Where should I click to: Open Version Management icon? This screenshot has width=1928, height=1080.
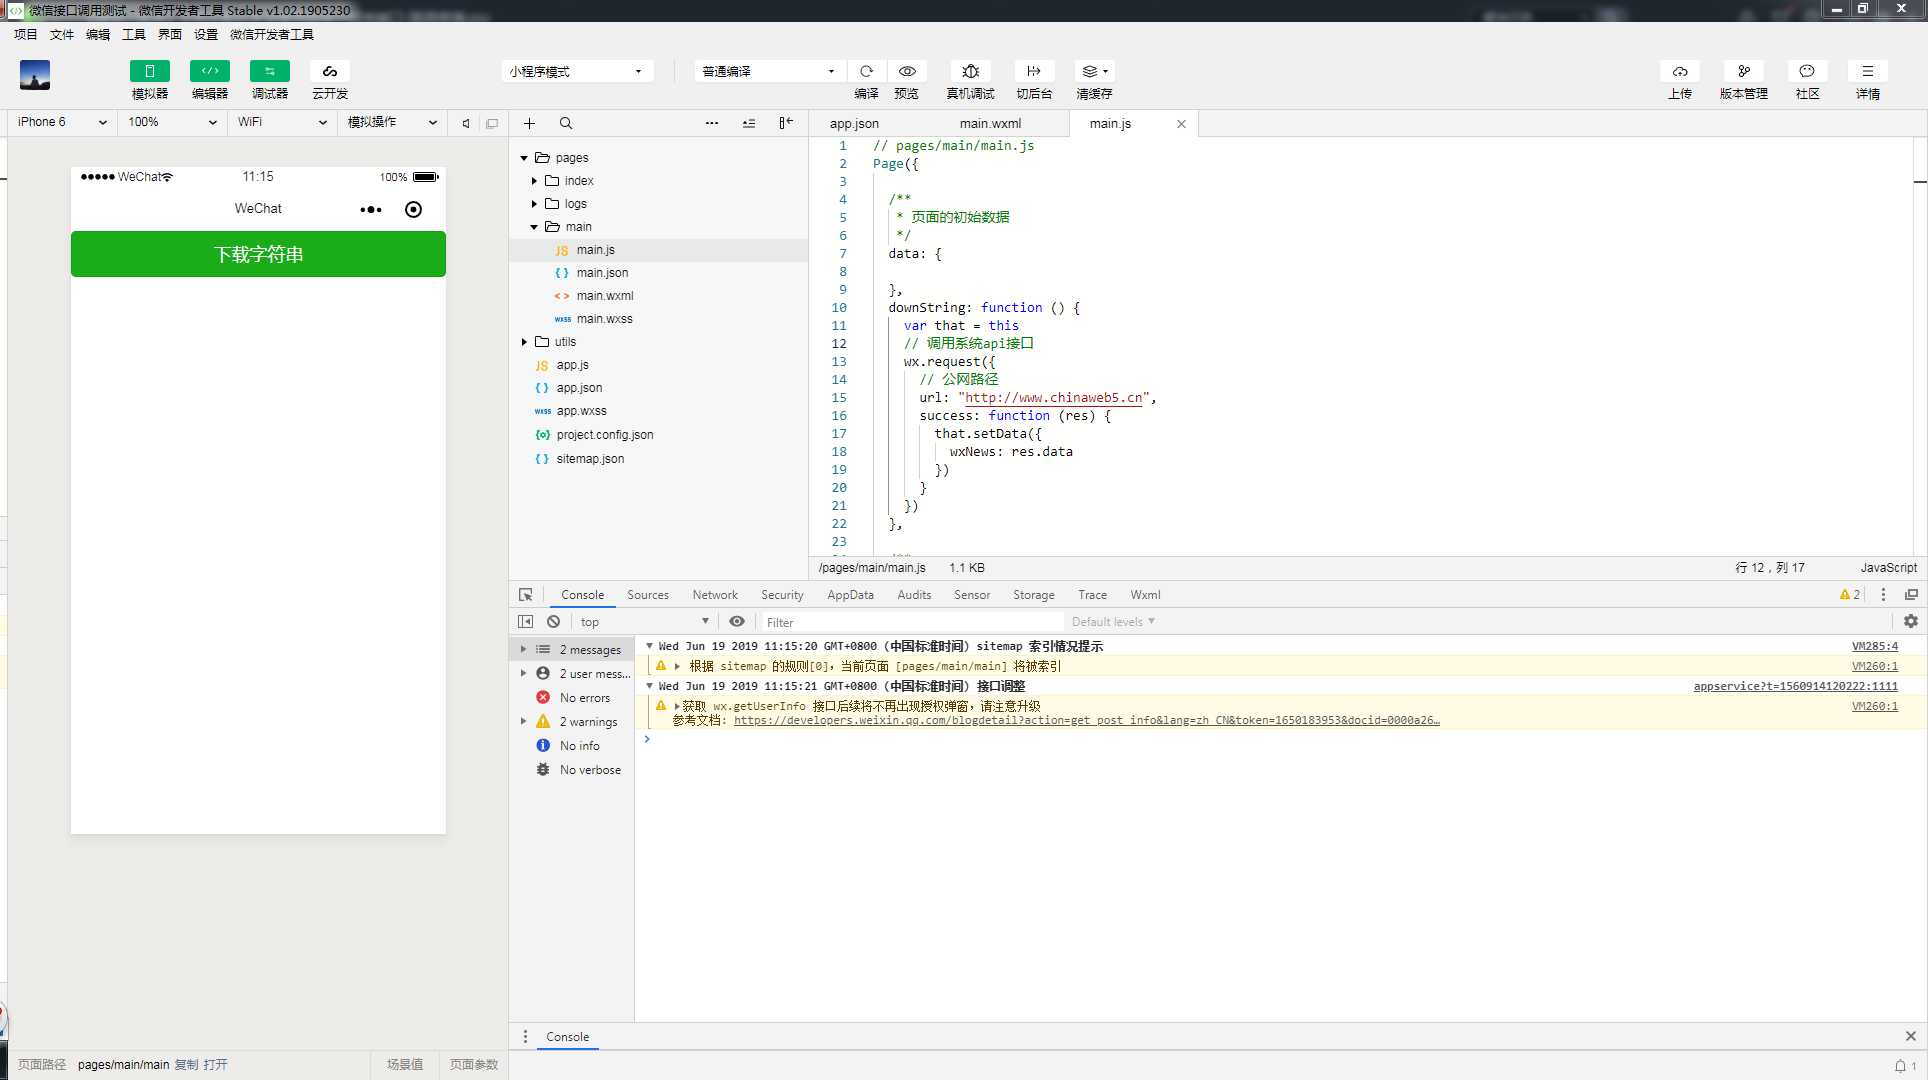pyautogui.click(x=1743, y=71)
